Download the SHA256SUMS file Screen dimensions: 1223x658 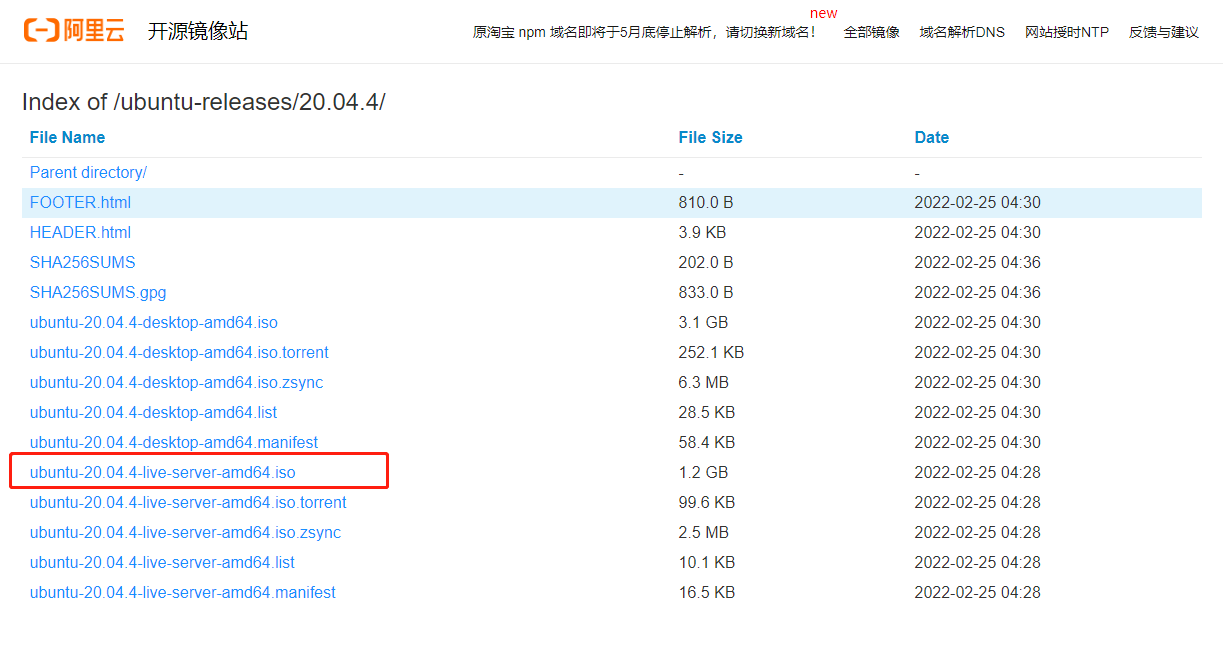[82, 262]
